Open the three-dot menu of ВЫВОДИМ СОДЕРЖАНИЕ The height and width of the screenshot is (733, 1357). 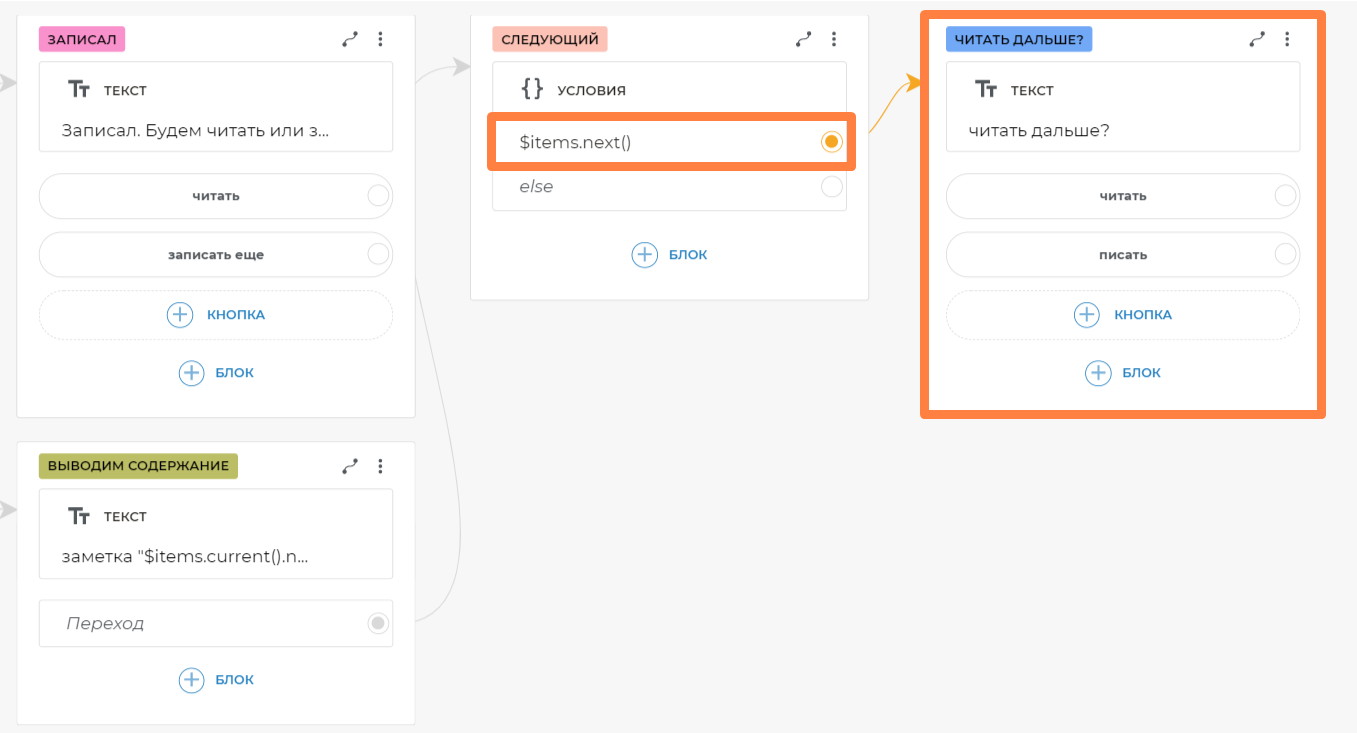click(380, 466)
